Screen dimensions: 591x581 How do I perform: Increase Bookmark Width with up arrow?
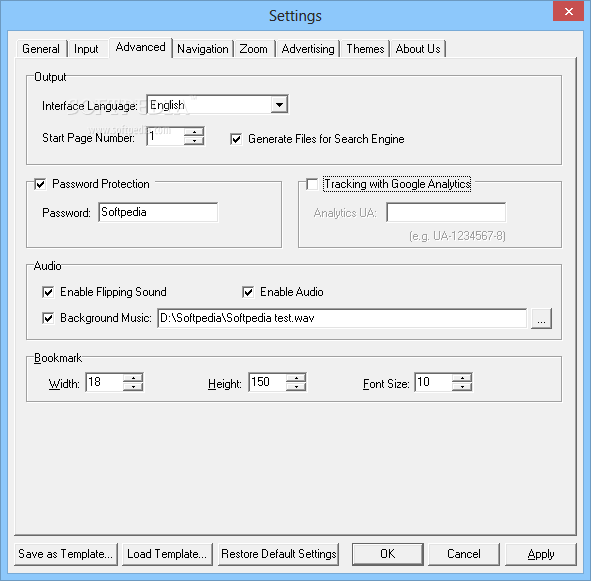point(133,378)
